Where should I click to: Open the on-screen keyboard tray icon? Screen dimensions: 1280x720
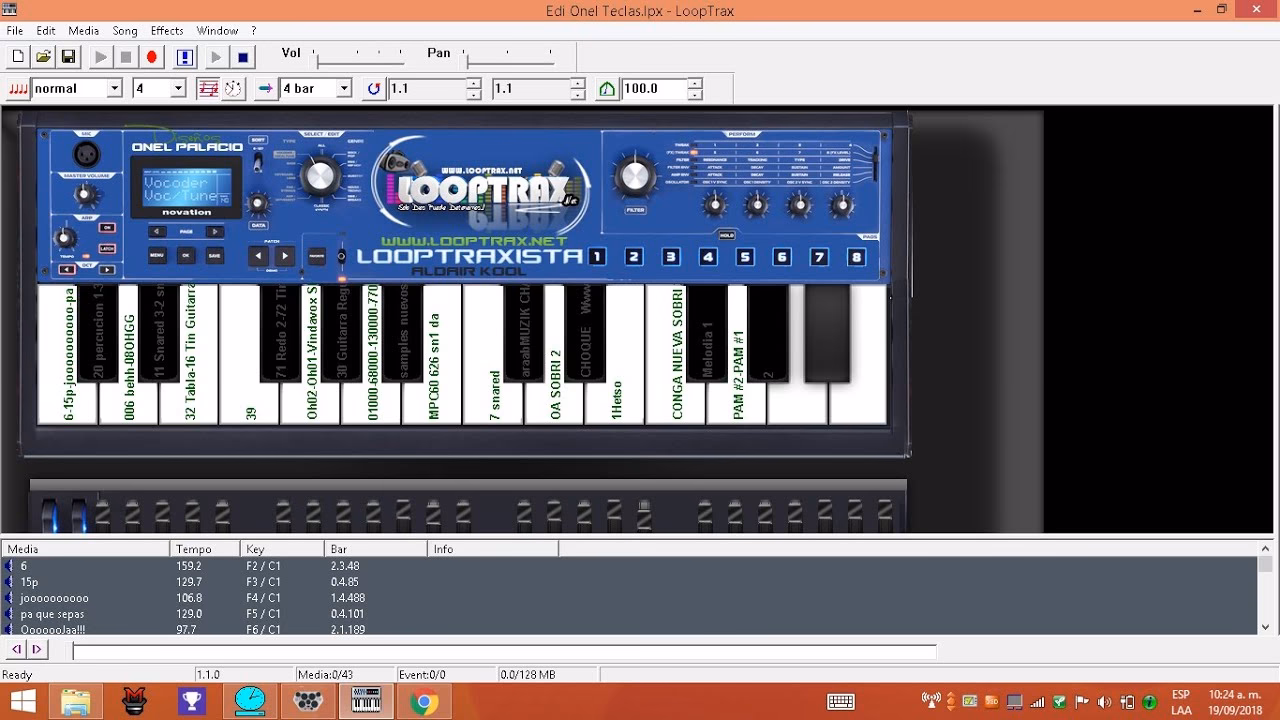click(x=841, y=702)
